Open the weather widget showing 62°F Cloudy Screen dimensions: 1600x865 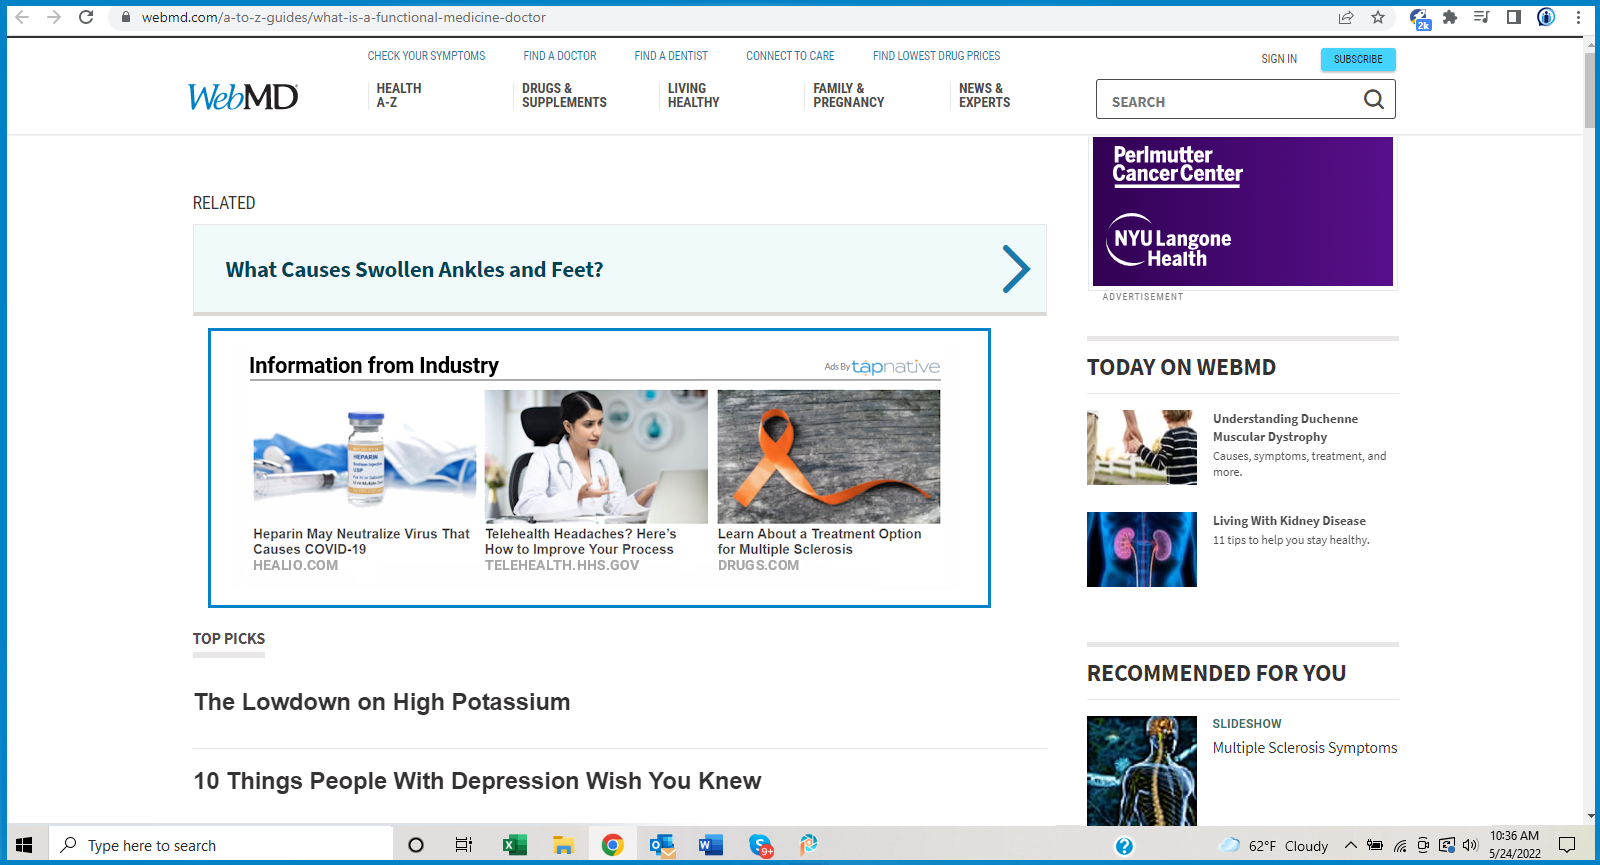pyautogui.click(x=1274, y=845)
